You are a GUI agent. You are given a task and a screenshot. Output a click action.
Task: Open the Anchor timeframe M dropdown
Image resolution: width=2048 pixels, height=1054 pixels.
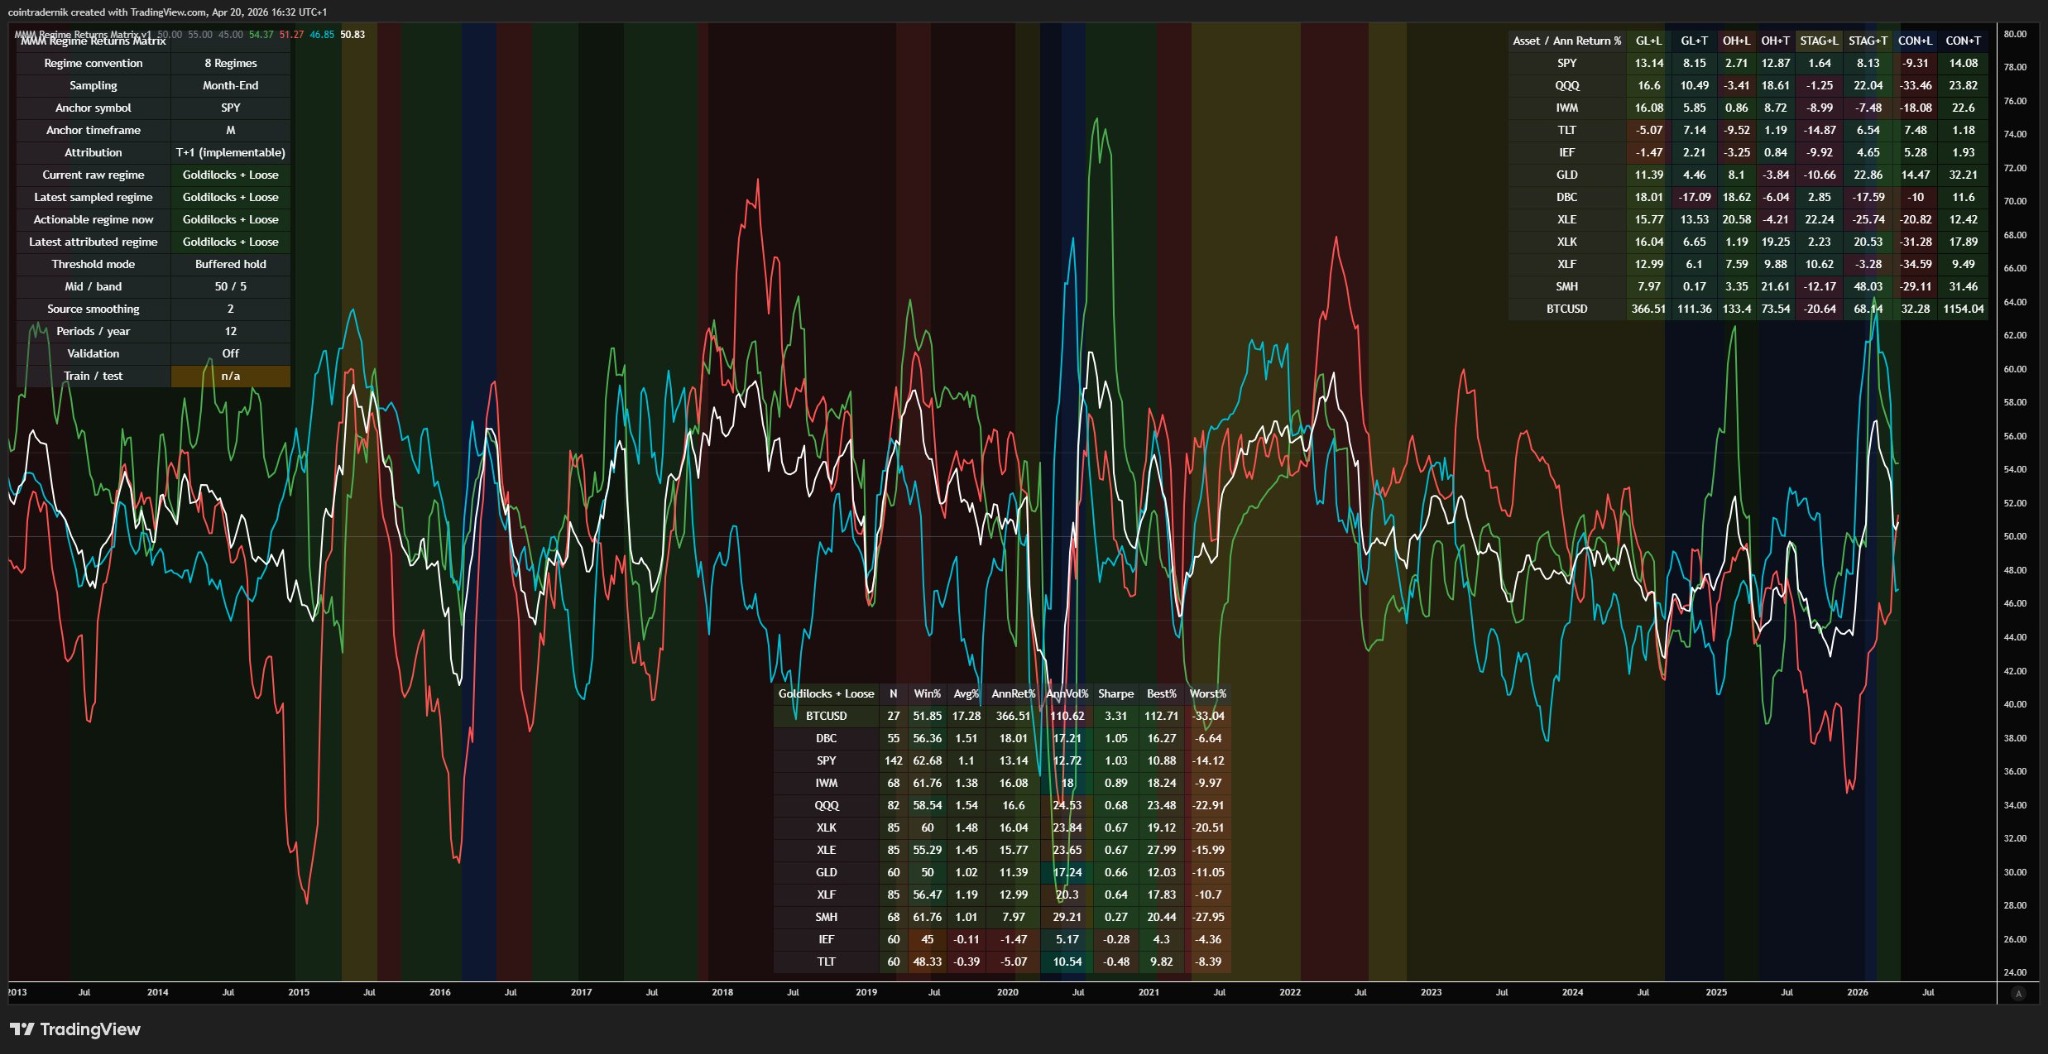point(230,130)
